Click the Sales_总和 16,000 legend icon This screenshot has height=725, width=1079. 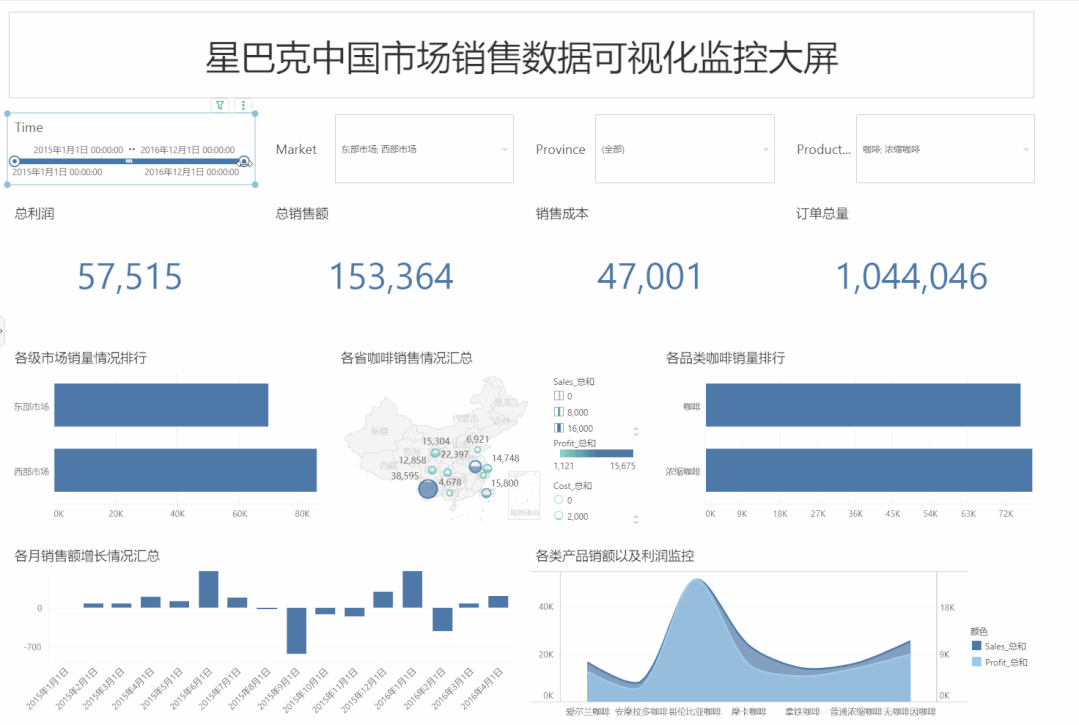coord(559,428)
